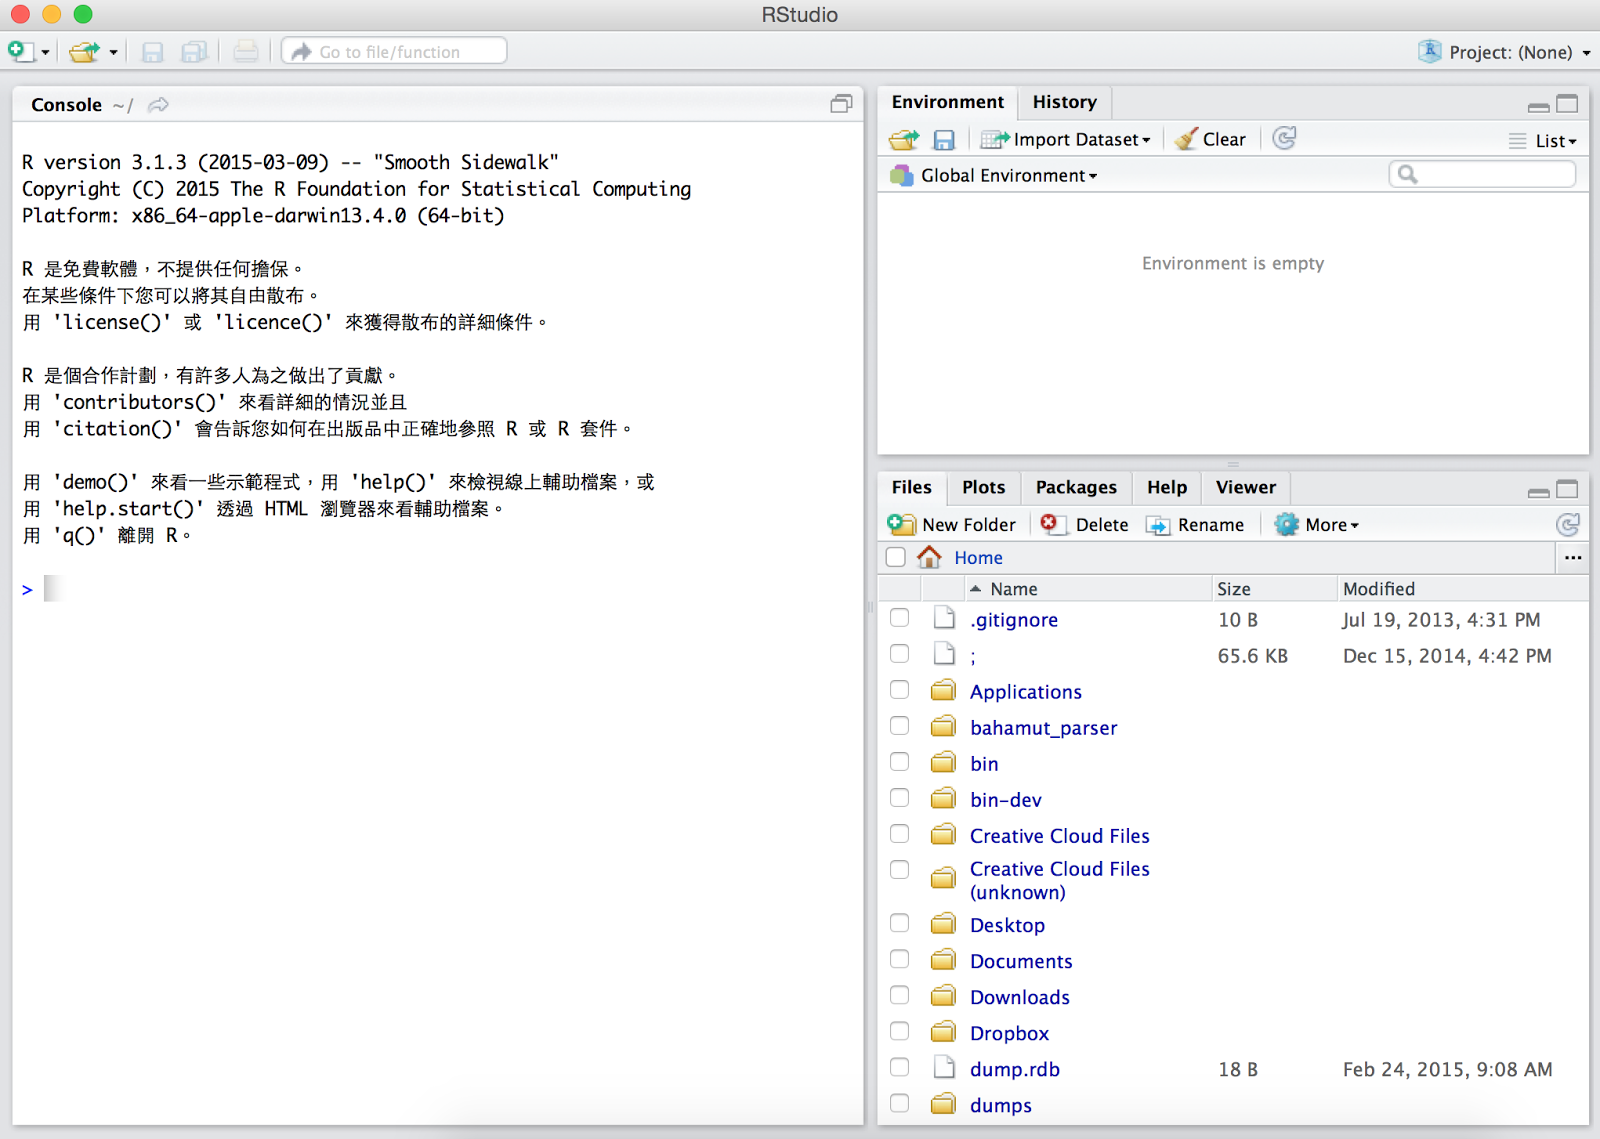Viewport: 1600px width, 1139px height.
Task: Open the Downloads folder
Action: (x=1019, y=997)
